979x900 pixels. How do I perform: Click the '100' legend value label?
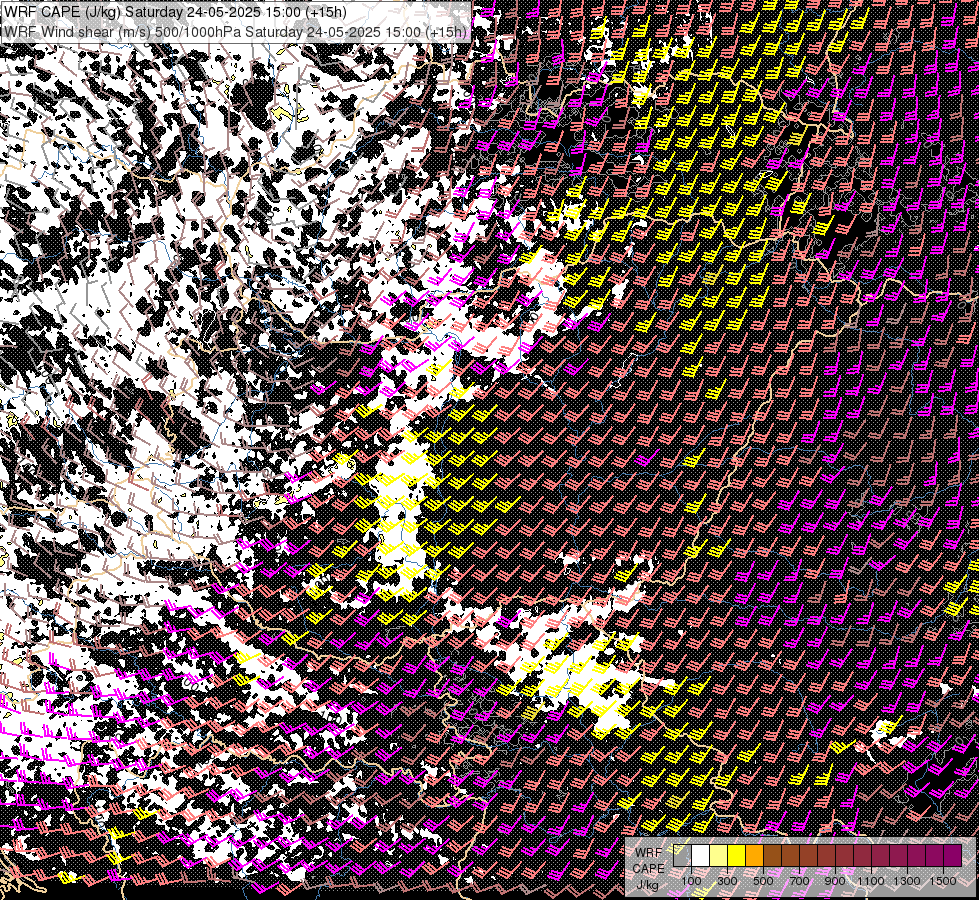click(691, 881)
